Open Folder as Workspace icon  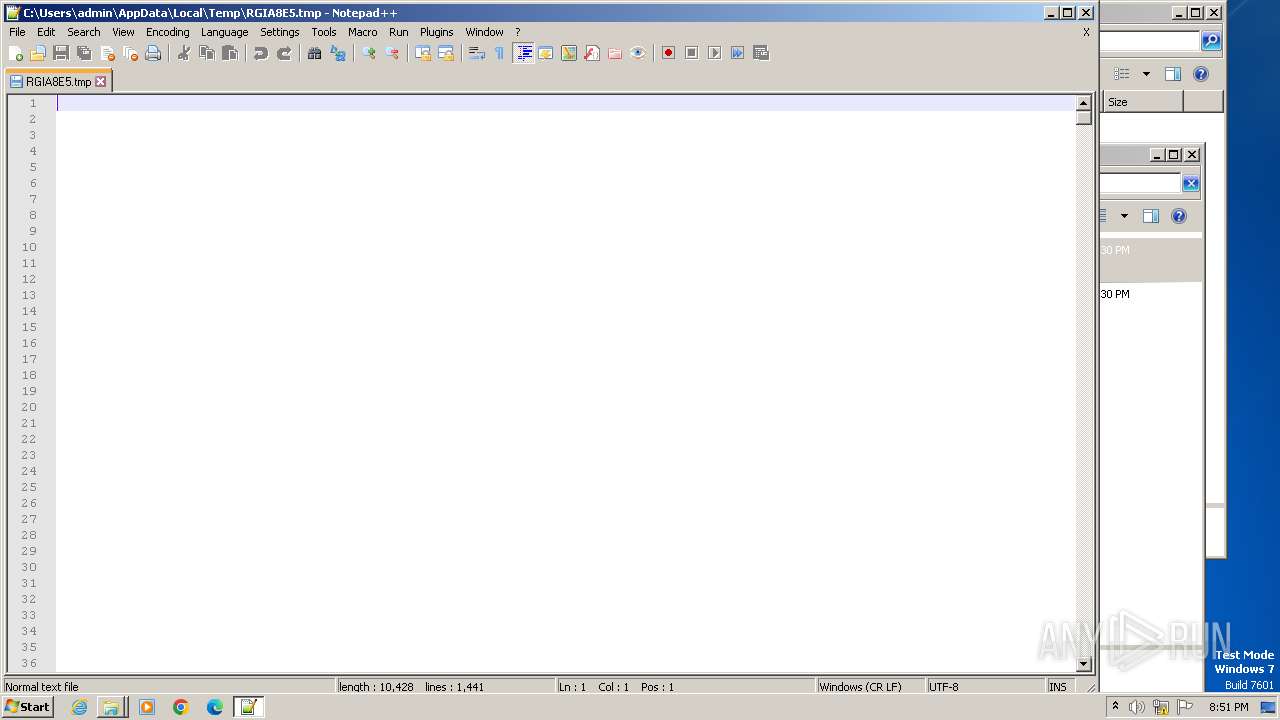(x=615, y=53)
